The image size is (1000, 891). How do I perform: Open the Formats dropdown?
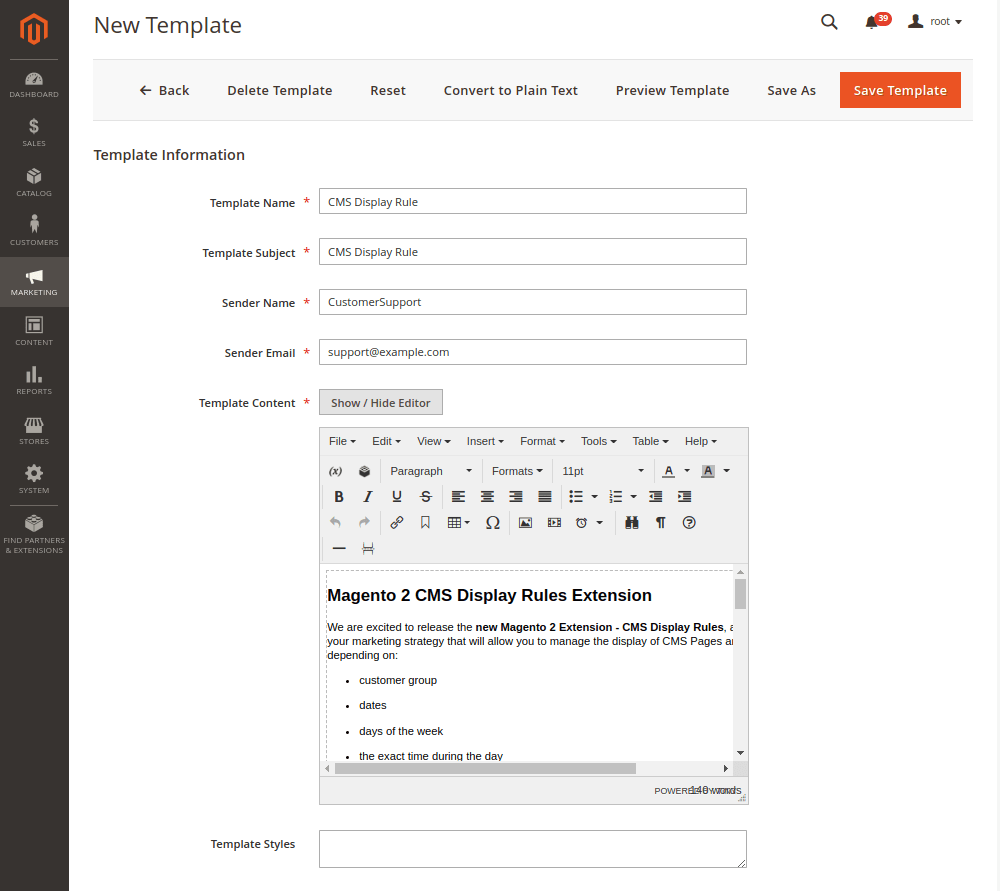tap(517, 471)
